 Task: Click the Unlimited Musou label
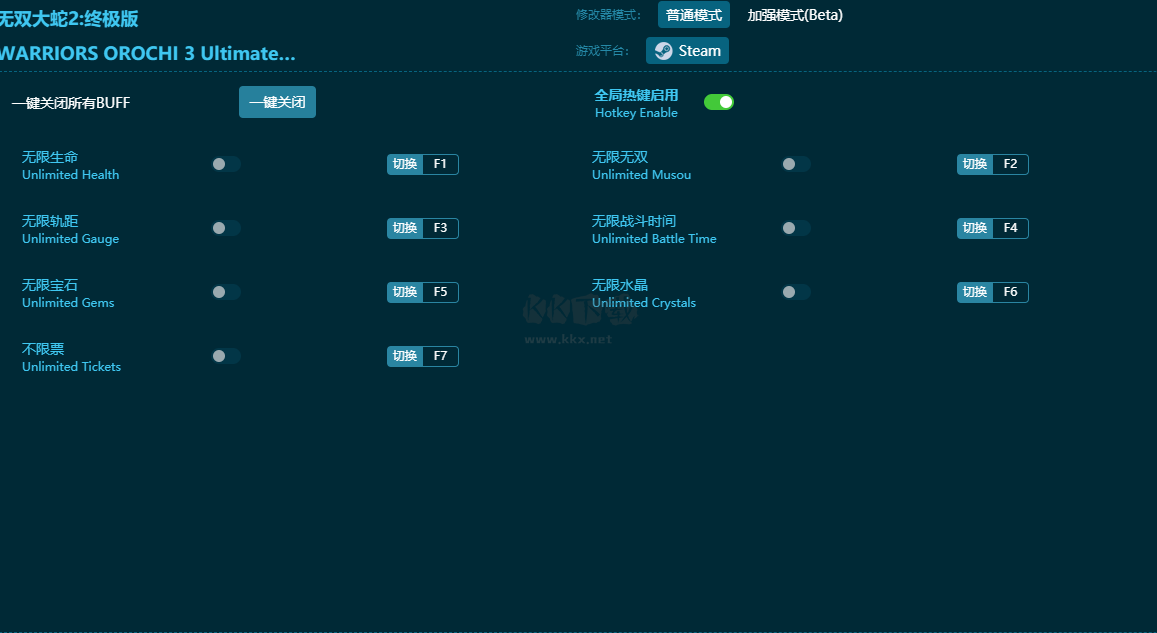[641, 175]
